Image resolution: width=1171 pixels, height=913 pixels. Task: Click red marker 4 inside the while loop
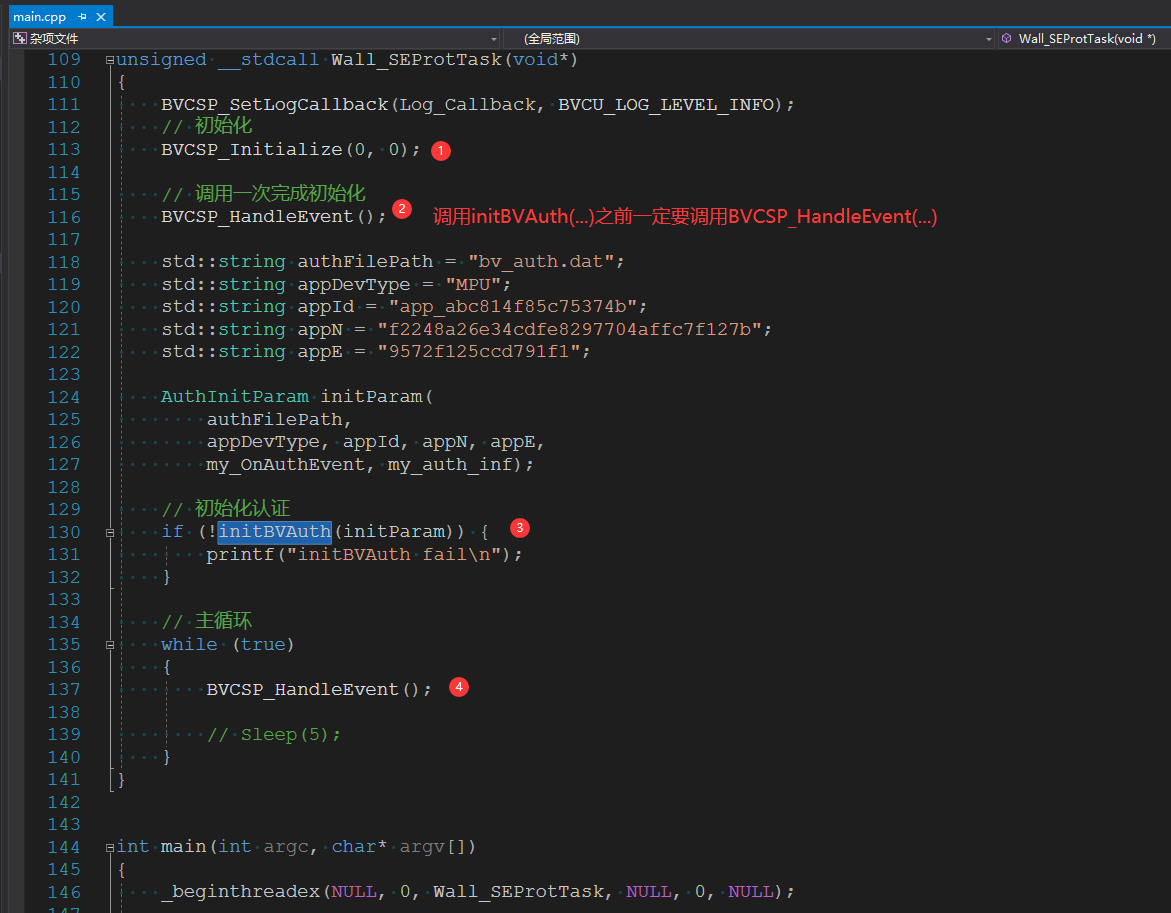point(458,687)
